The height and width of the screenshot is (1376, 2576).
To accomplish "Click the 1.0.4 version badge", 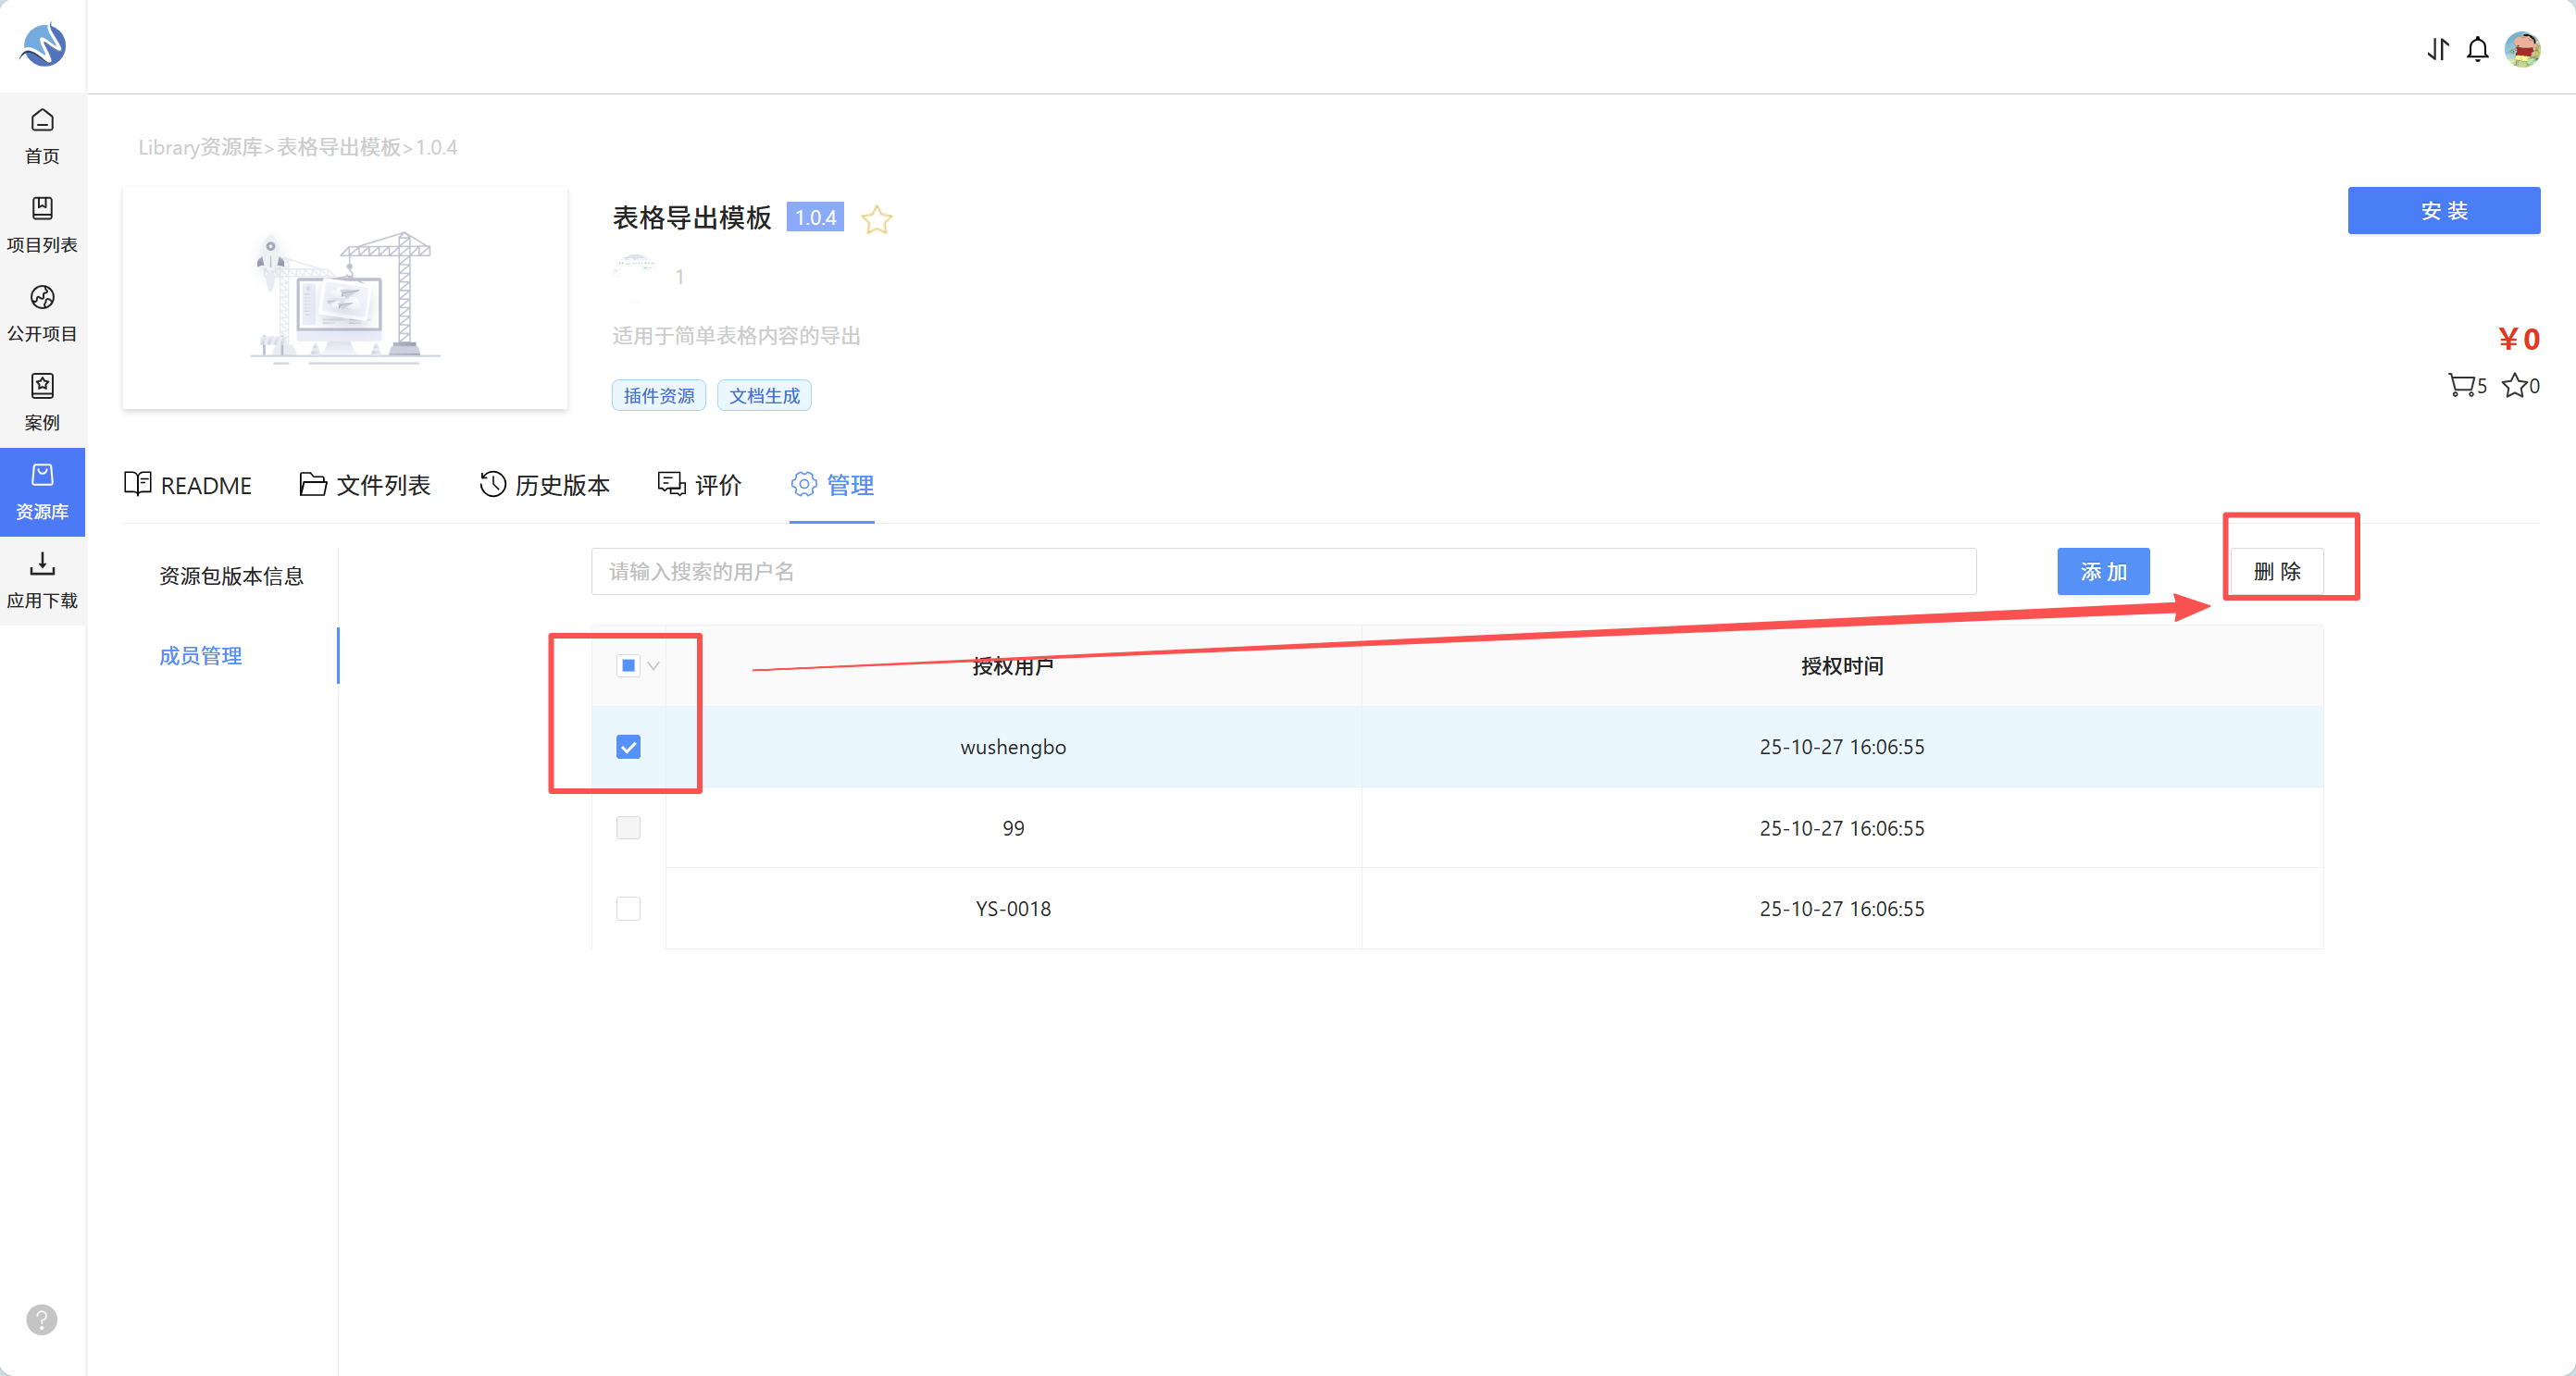I will click(815, 218).
